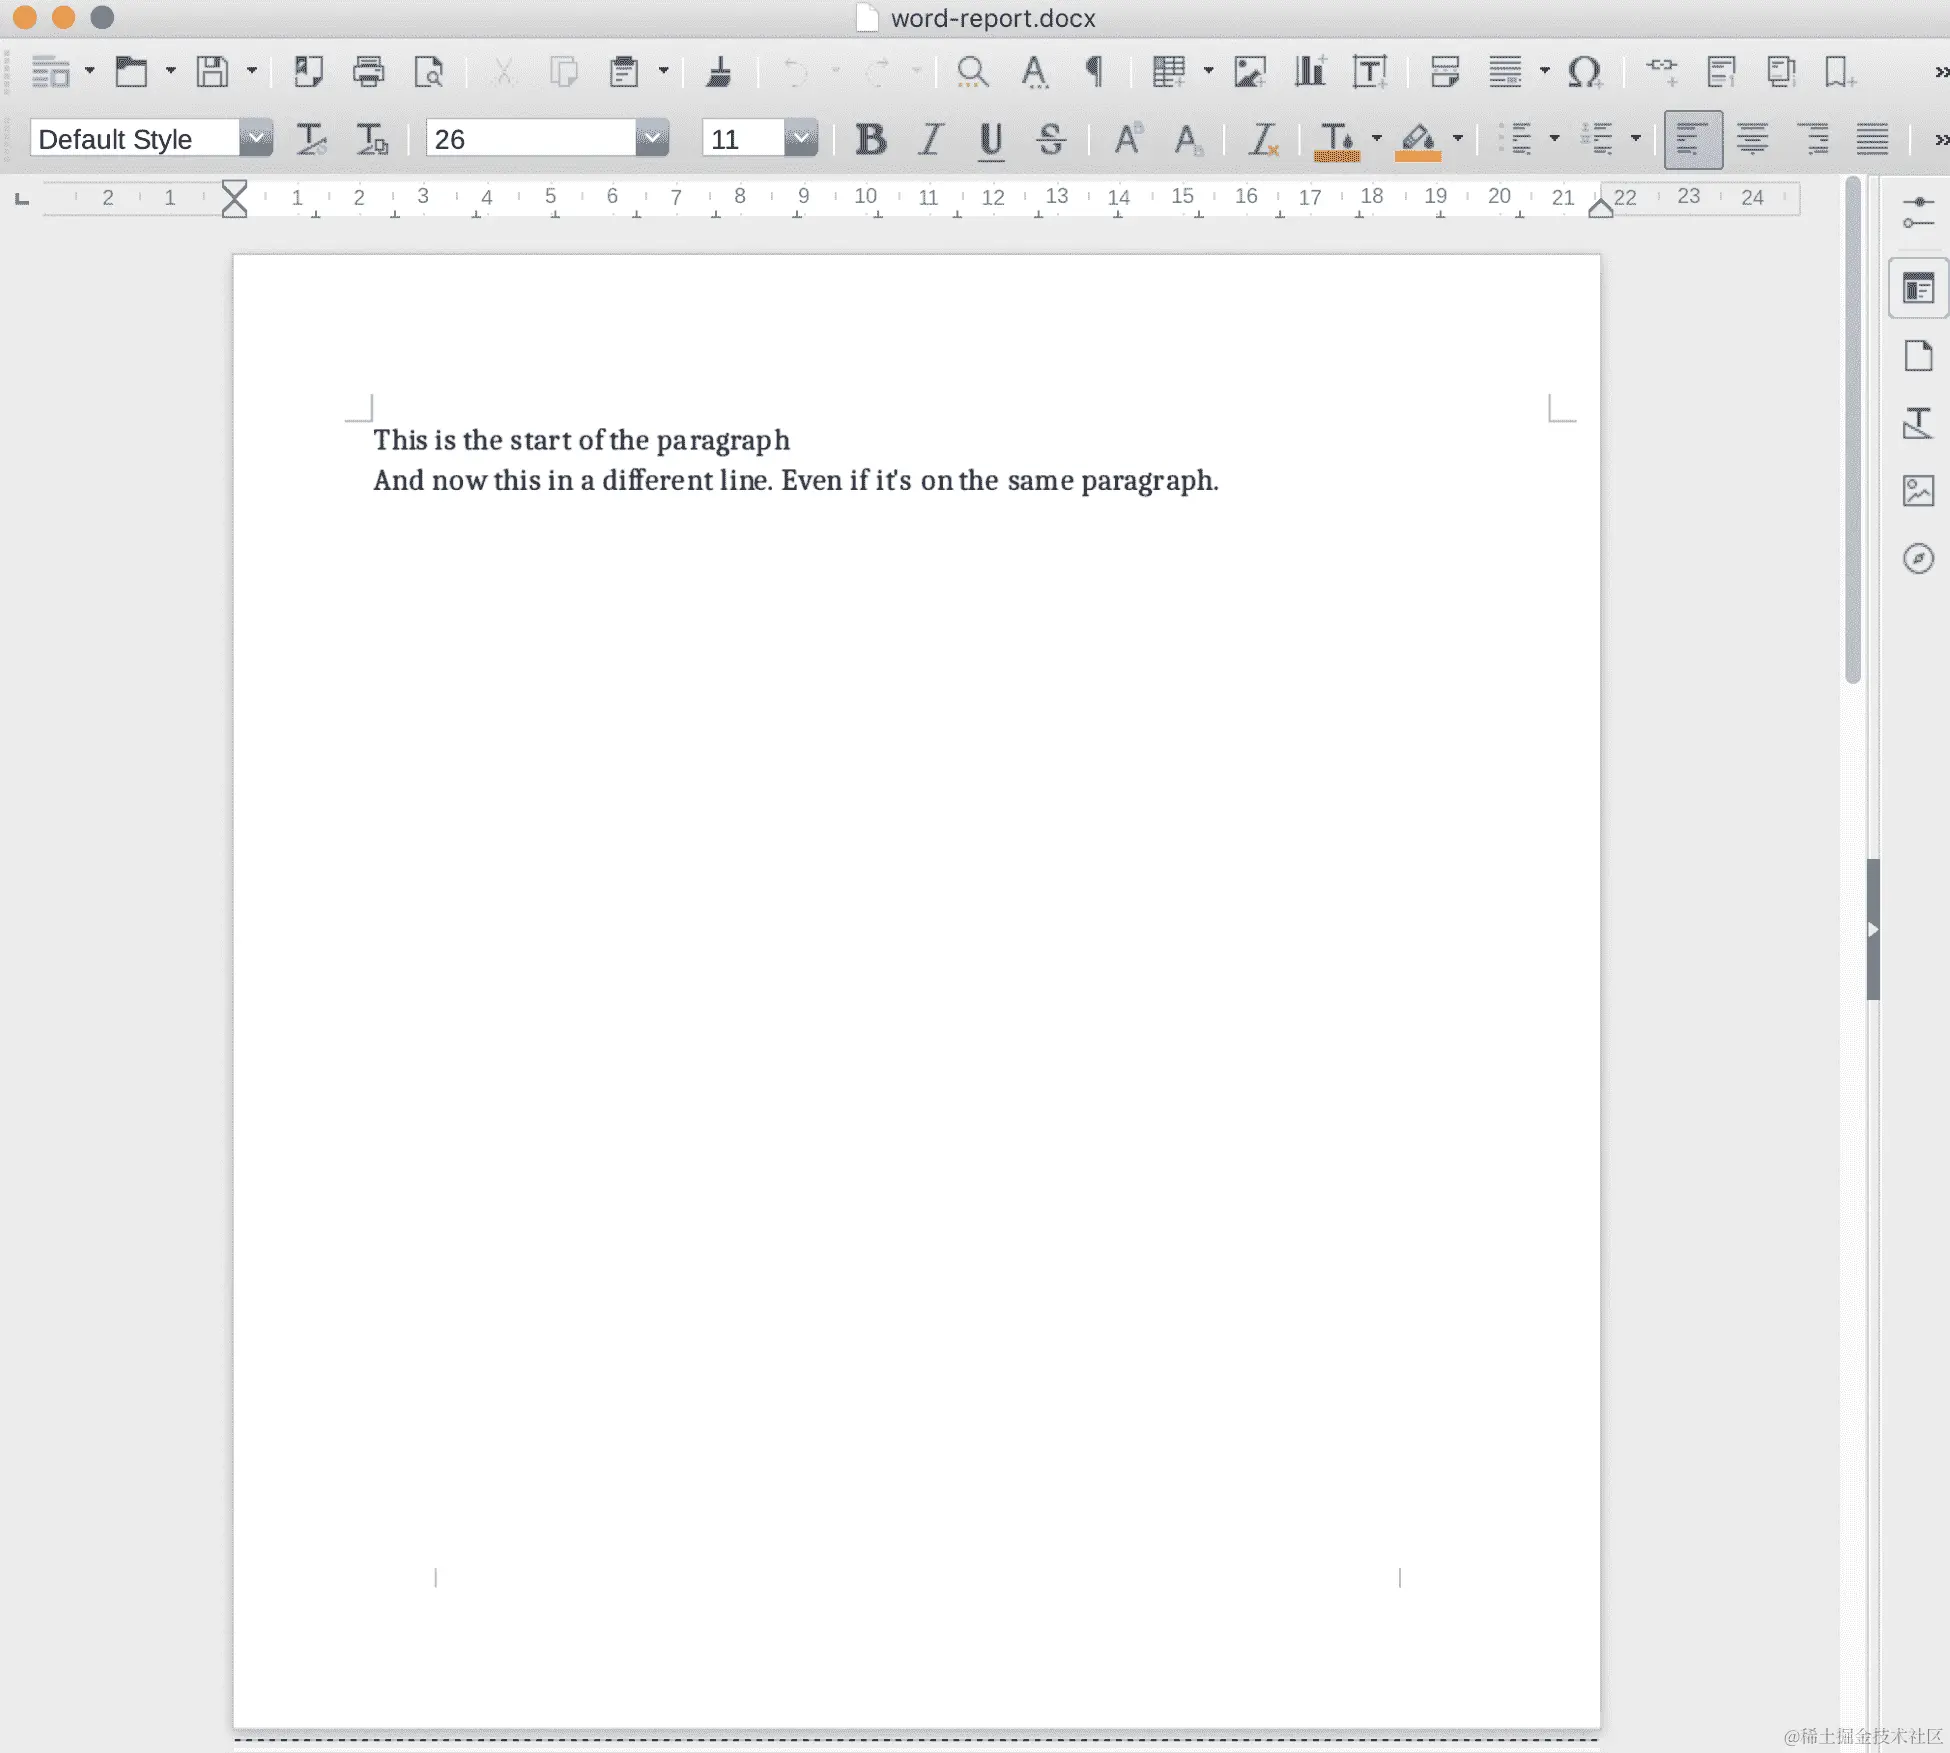Viewport: 1950px width, 1753px height.
Task: Insert endnote icon
Action: pos(1782,72)
